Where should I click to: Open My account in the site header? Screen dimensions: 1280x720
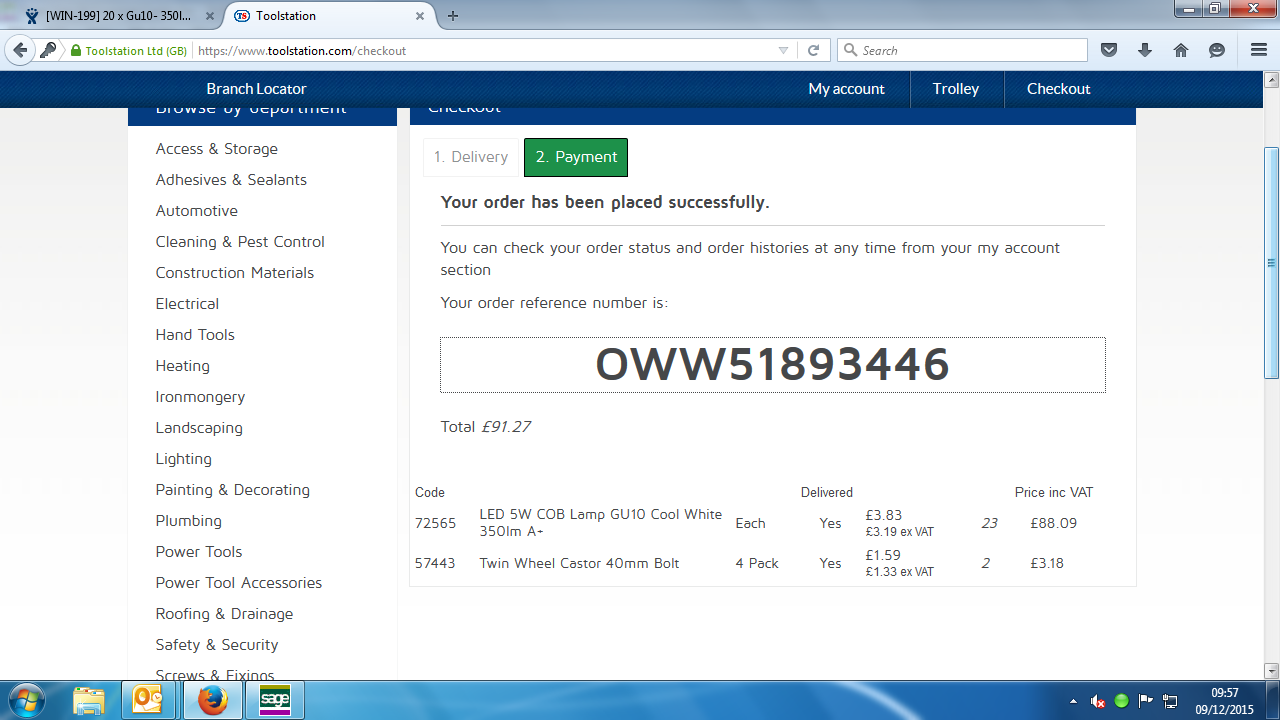(846, 89)
